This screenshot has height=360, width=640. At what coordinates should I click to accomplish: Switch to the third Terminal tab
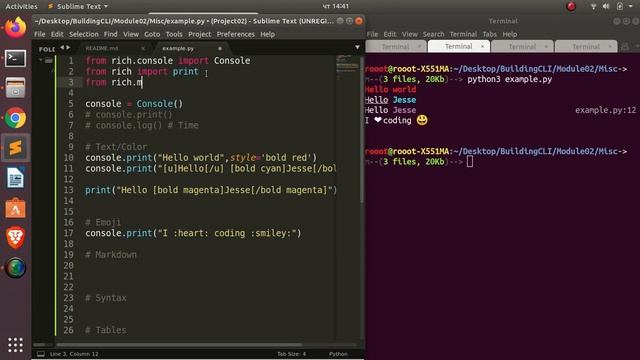coord(522,47)
